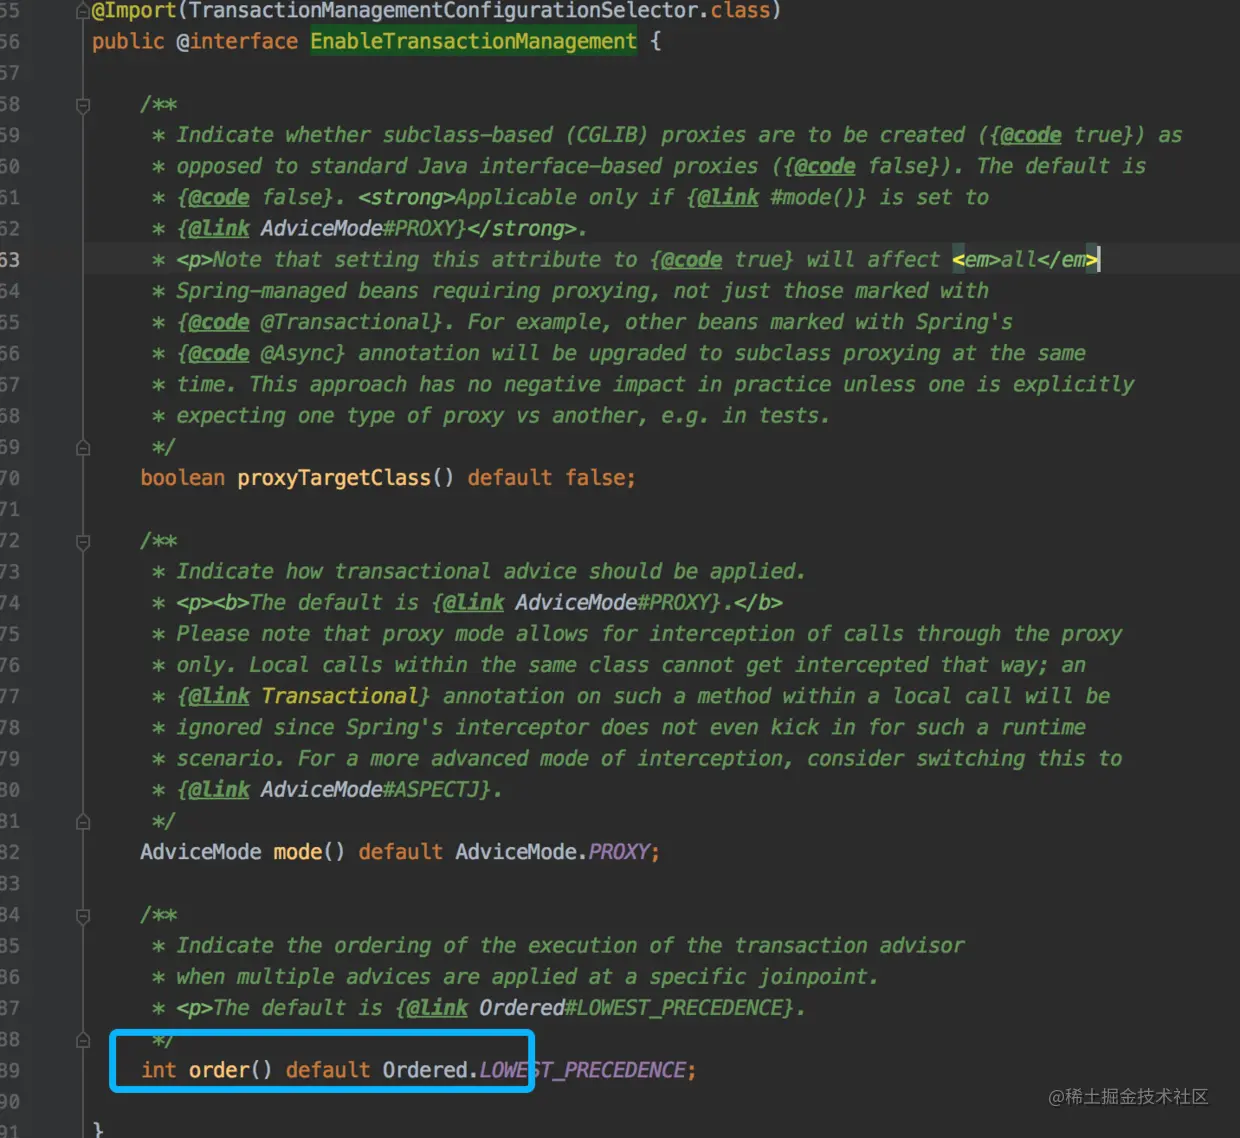Viewport: 1240px width, 1138px height.
Task: Select the EnableTransactionManagement interface name
Action: 473,42
